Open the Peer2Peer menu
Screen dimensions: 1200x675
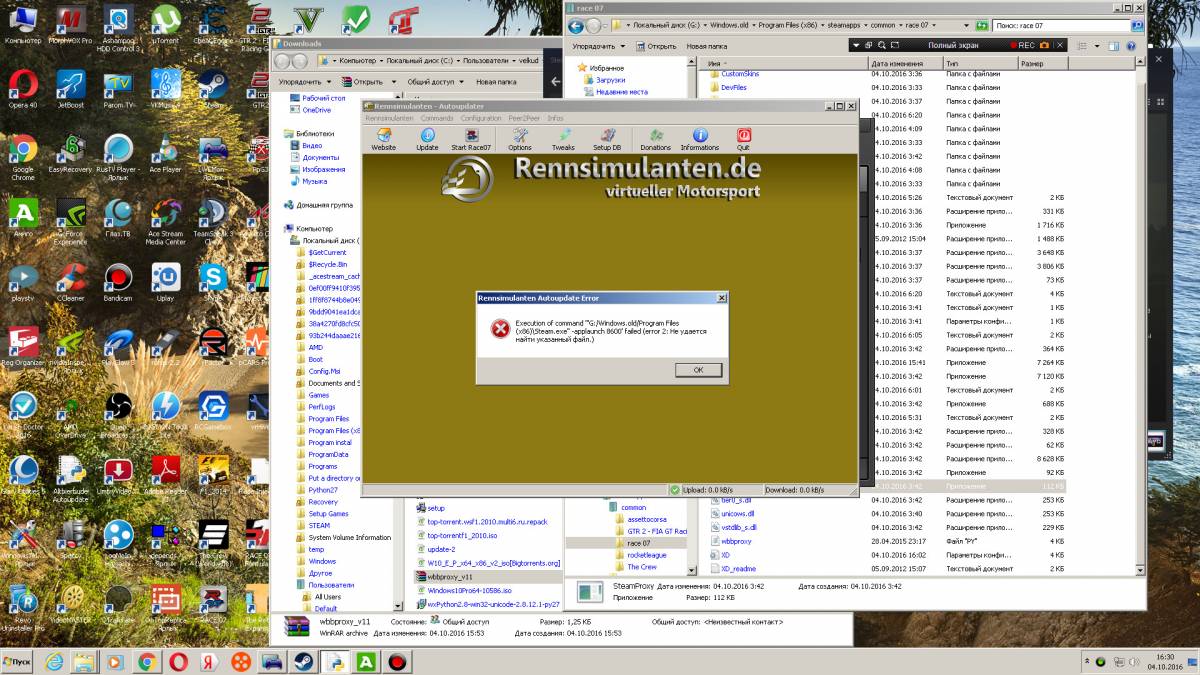[x=524, y=118]
